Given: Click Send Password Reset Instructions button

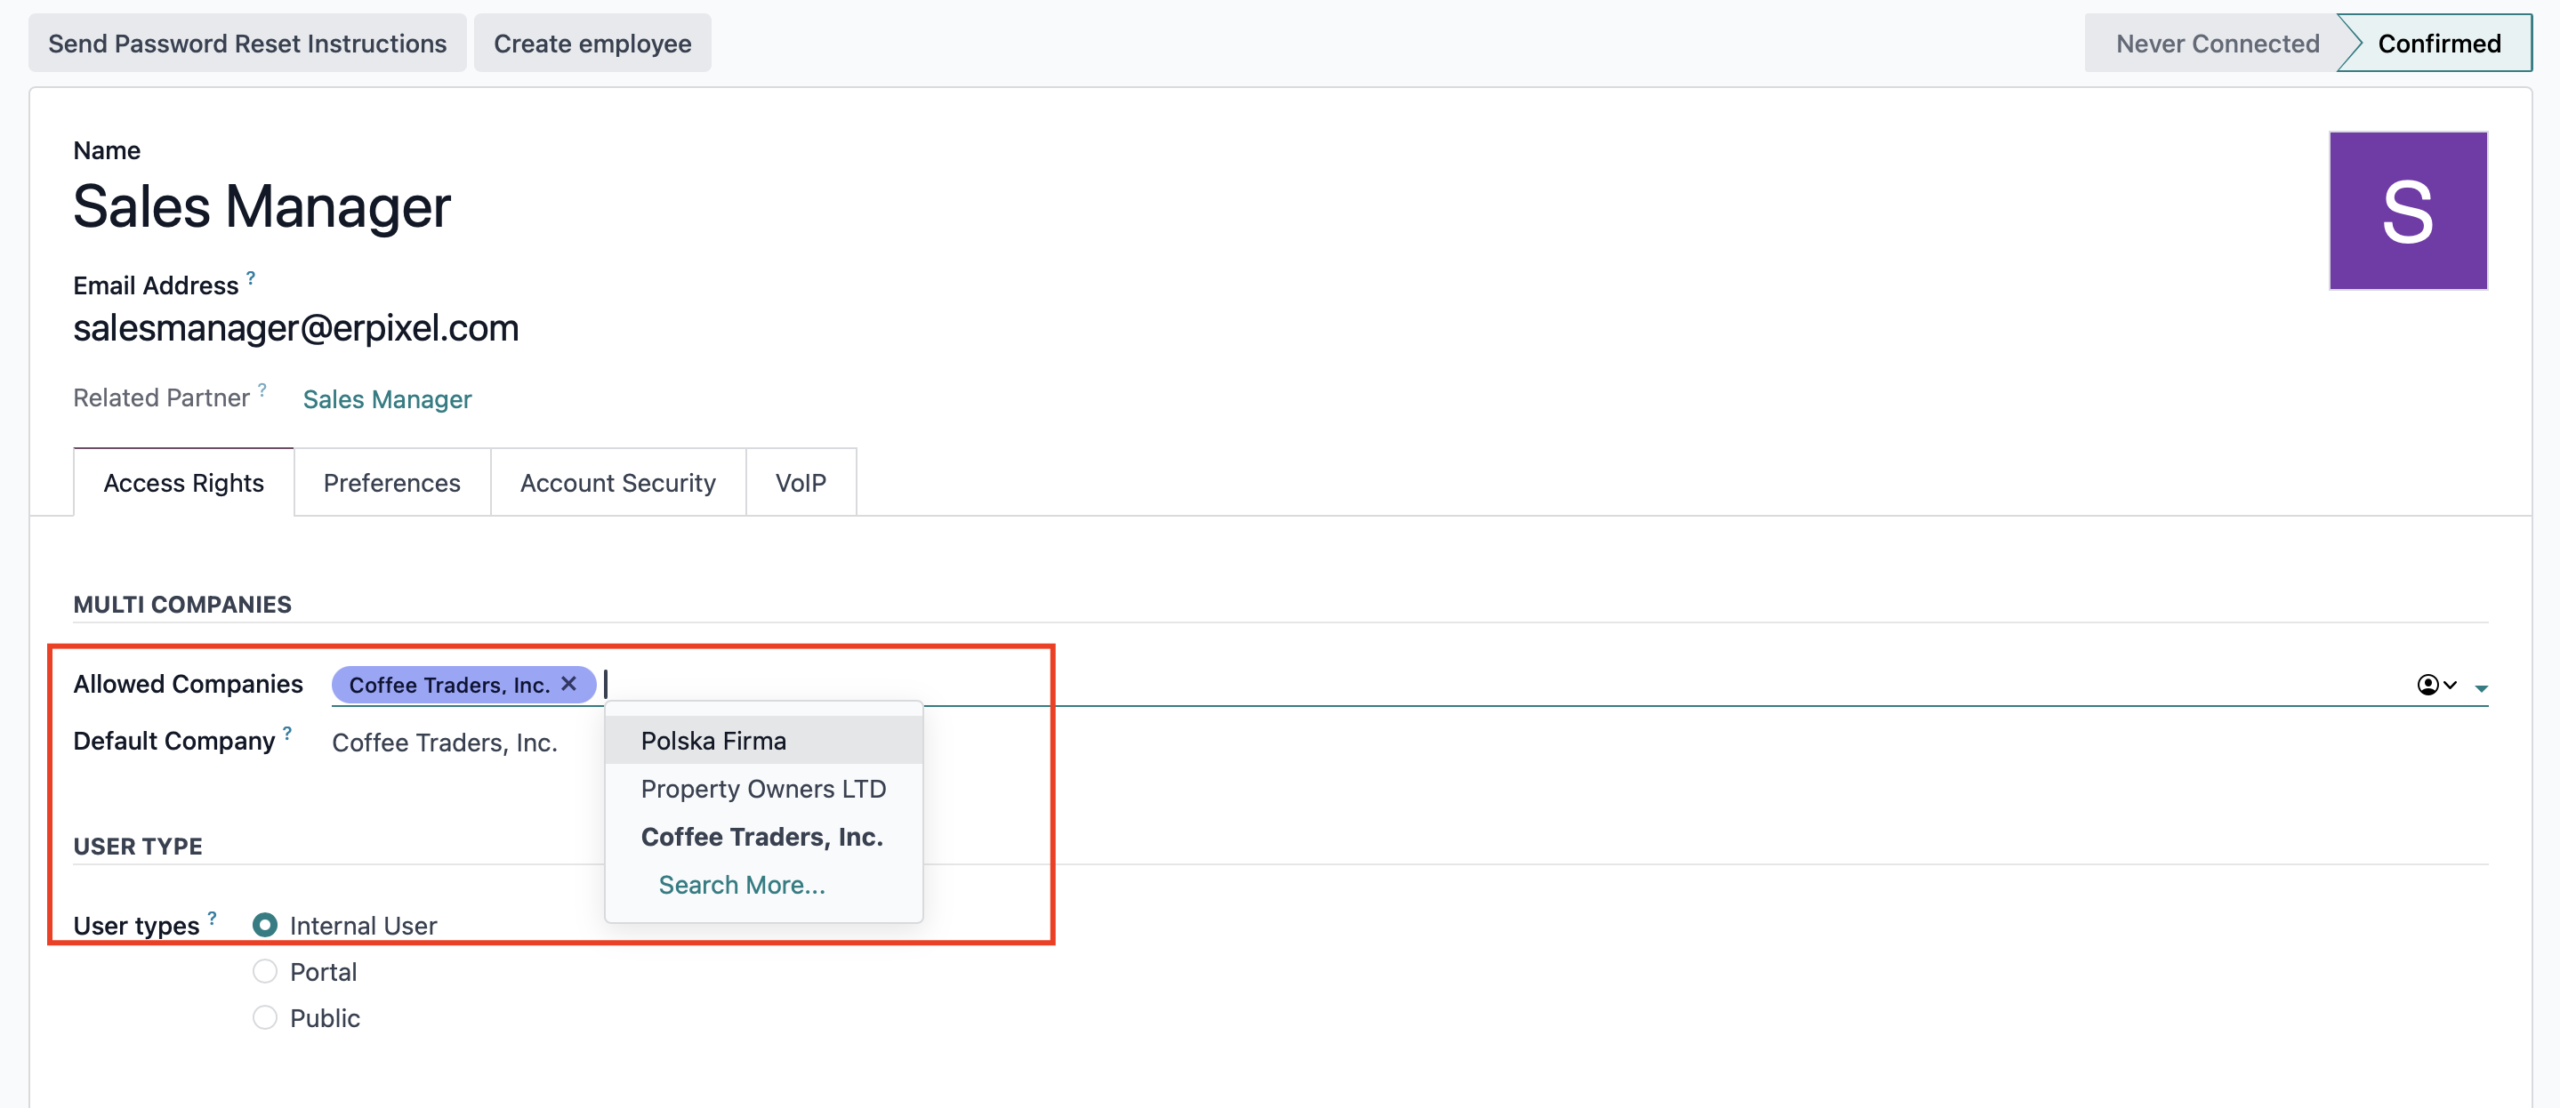Looking at the screenshot, I should pyautogui.click(x=247, y=44).
